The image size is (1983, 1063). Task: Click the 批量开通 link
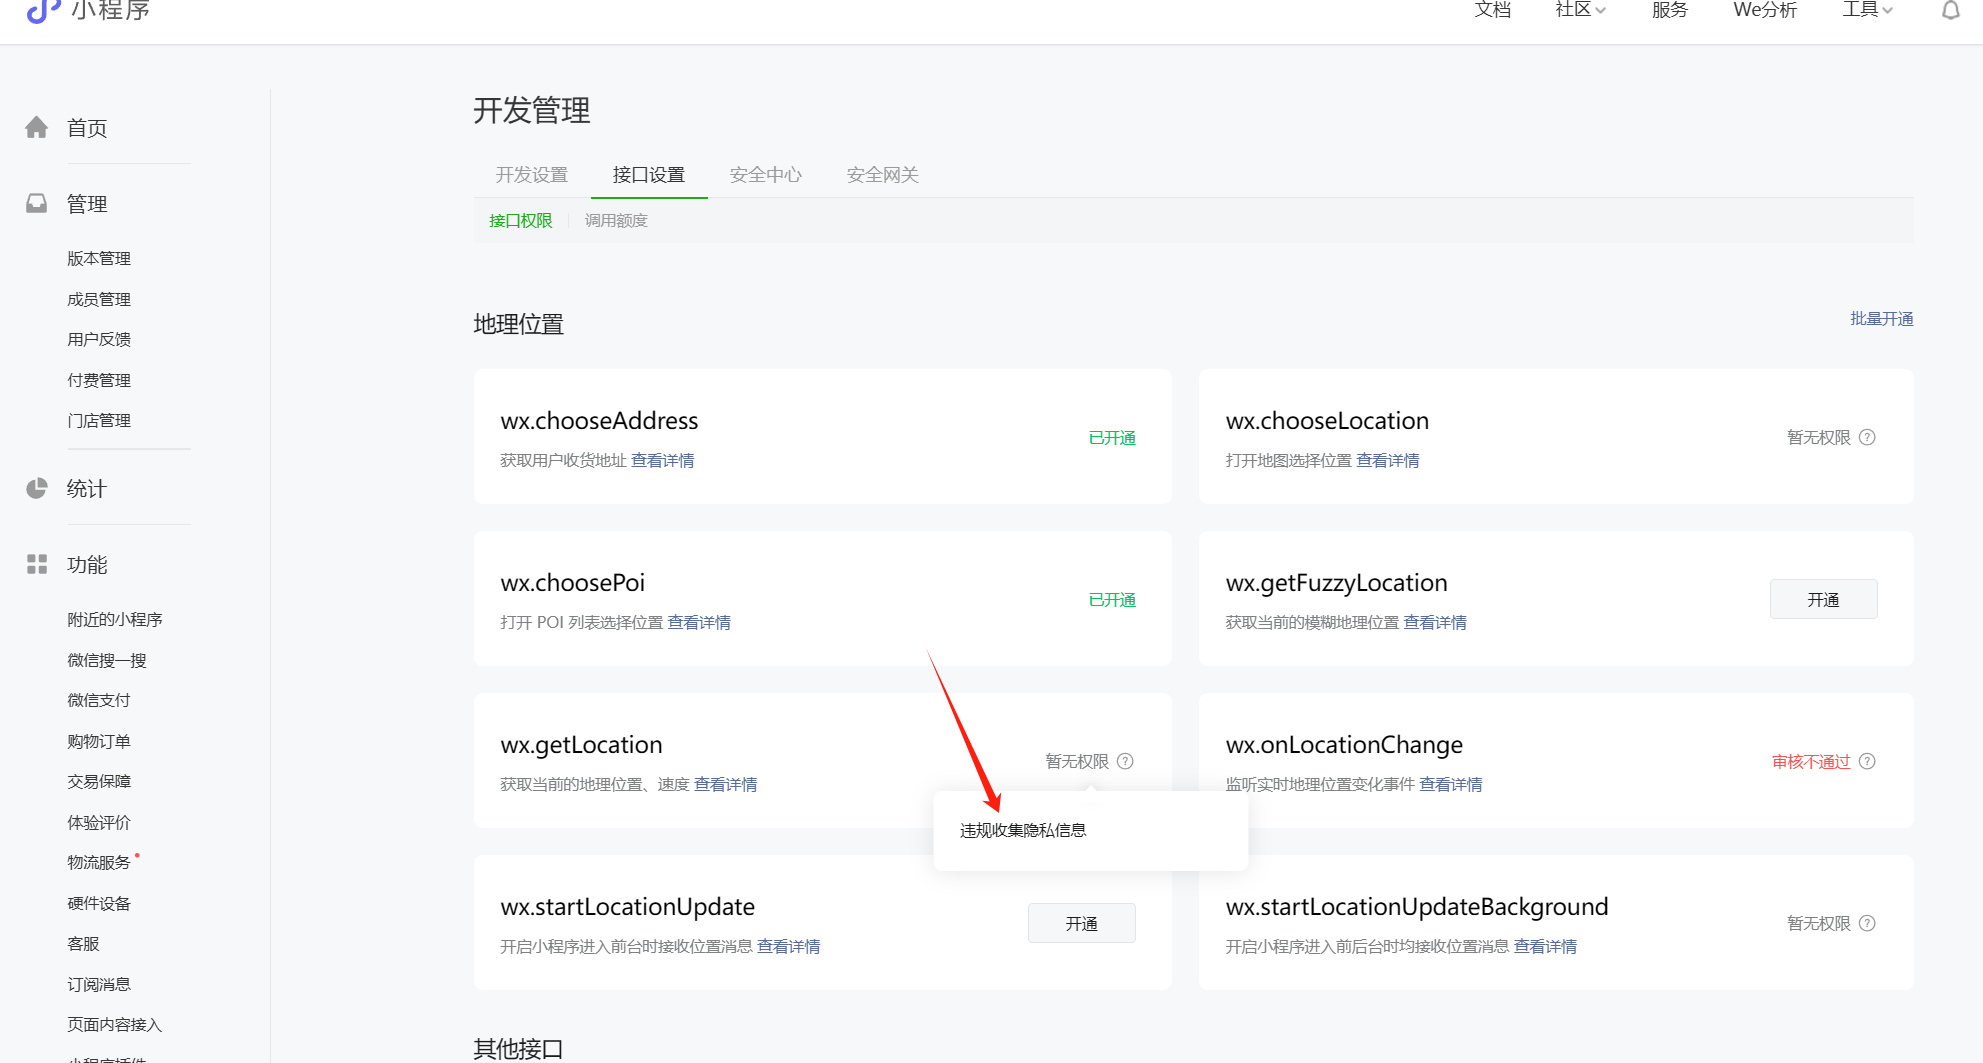pos(1881,319)
